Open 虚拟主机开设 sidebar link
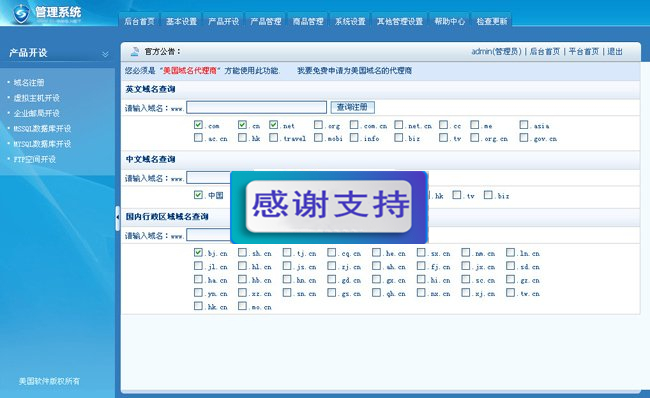Viewport: 650px width, 398px height. 36,98
